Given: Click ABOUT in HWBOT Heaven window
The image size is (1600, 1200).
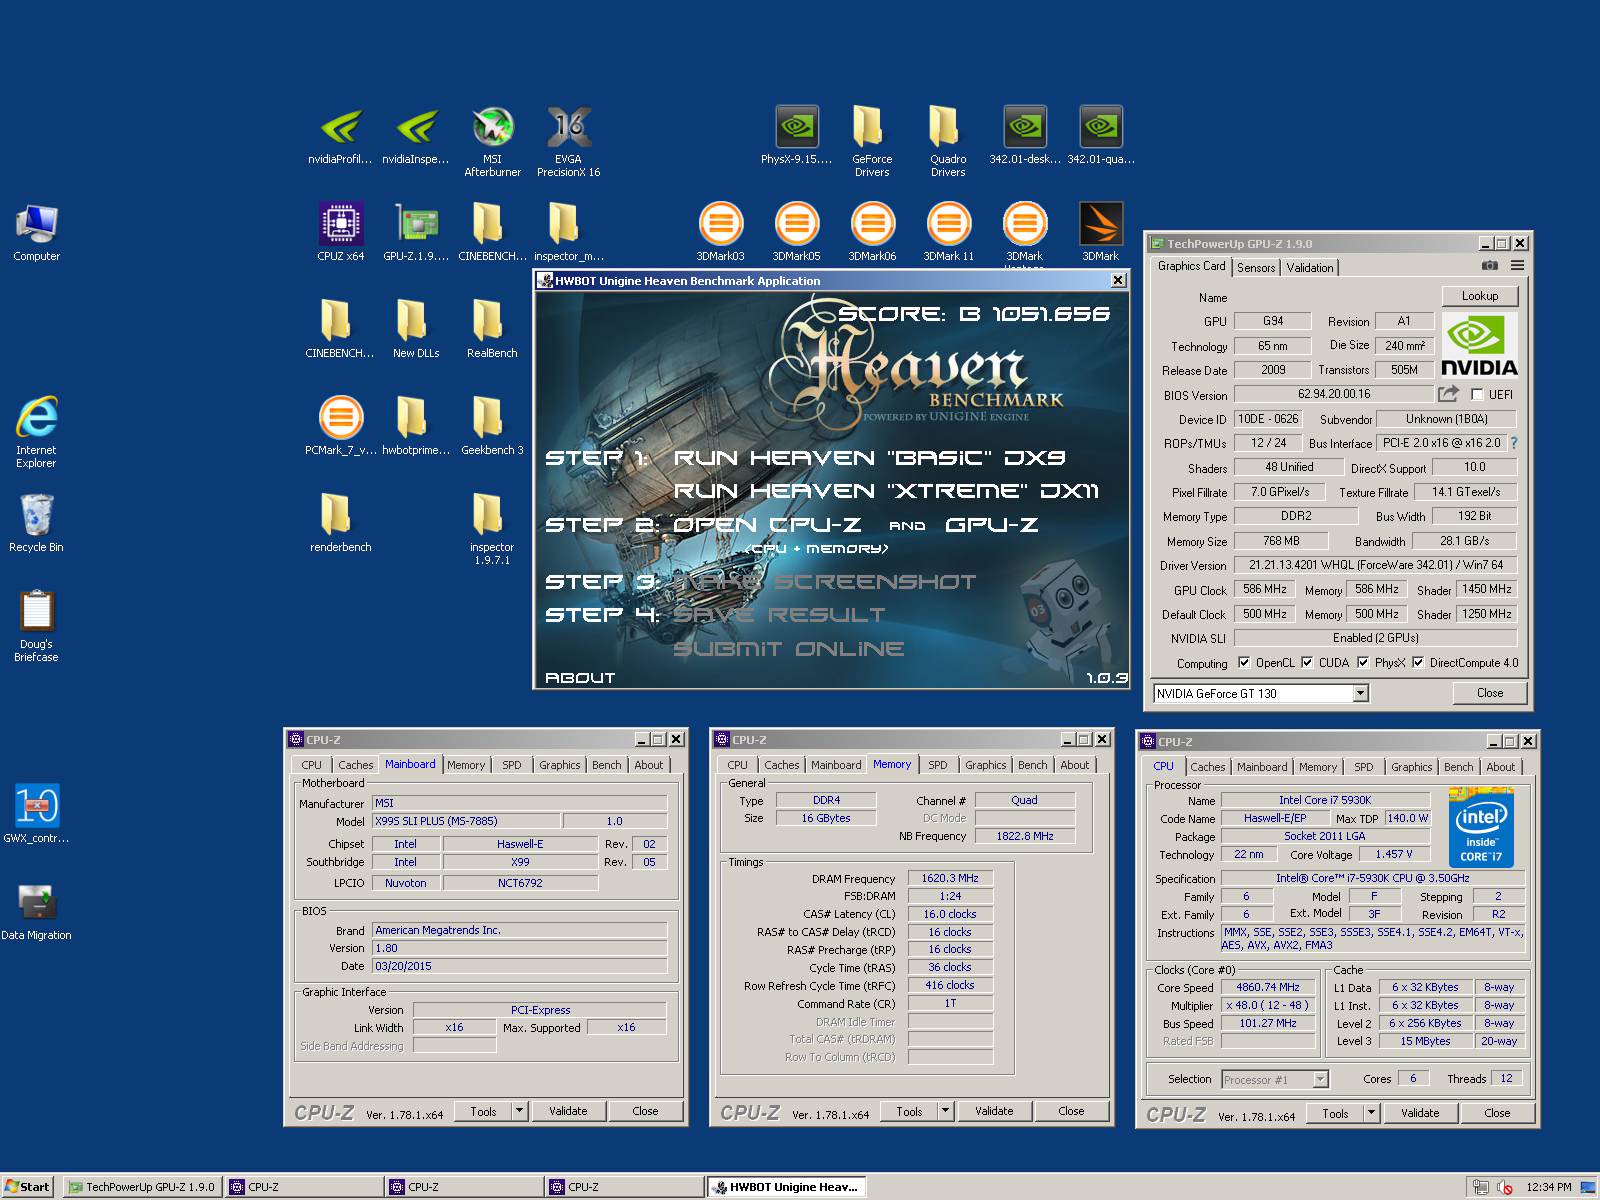Looking at the screenshot, I should pos(580,677).
